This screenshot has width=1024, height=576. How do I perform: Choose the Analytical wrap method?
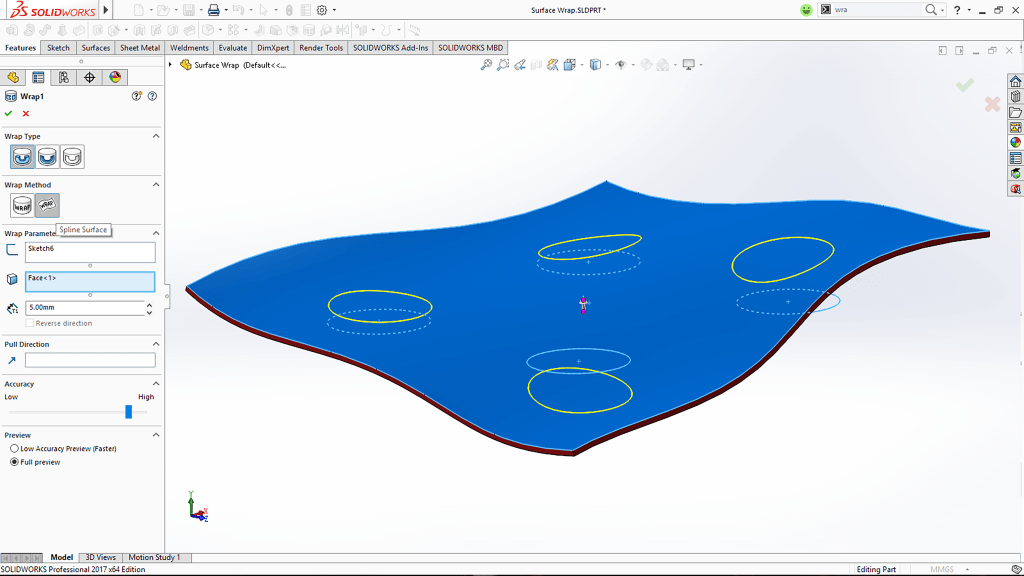20,205
